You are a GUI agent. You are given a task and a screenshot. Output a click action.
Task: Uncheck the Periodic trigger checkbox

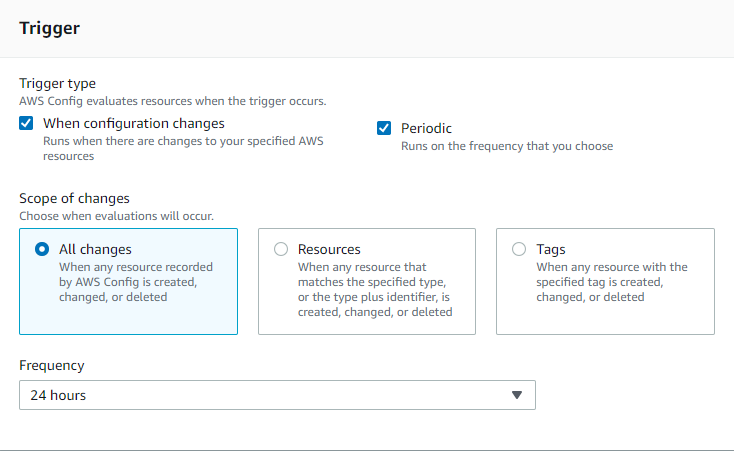coord(384,128)
